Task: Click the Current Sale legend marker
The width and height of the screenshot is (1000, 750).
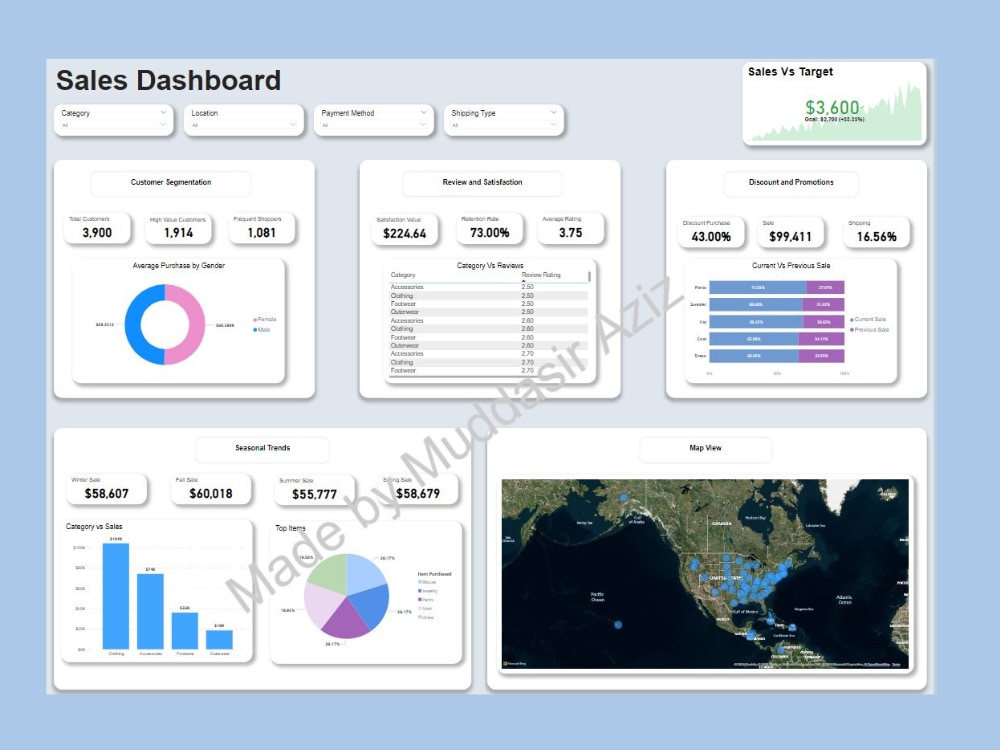Action: coord(852,320)
